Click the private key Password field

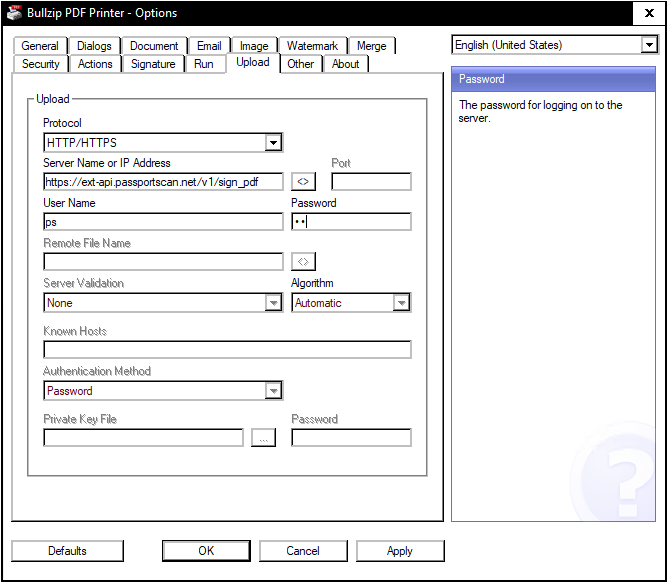click(x=351, y=438)
